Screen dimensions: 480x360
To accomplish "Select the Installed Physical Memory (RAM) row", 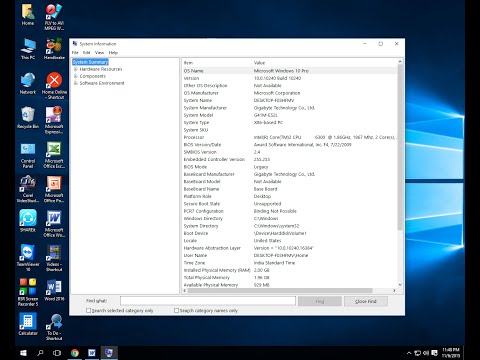I will (x=289, y=270).
